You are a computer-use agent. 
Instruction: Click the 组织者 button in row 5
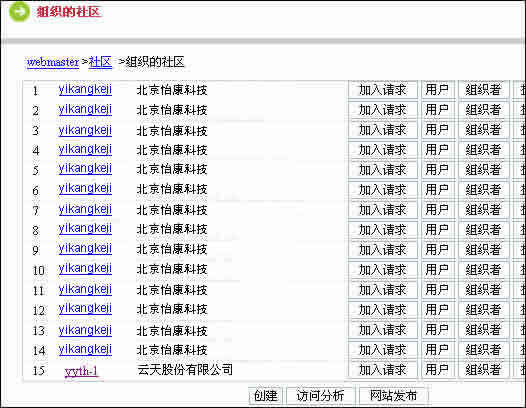483,169
